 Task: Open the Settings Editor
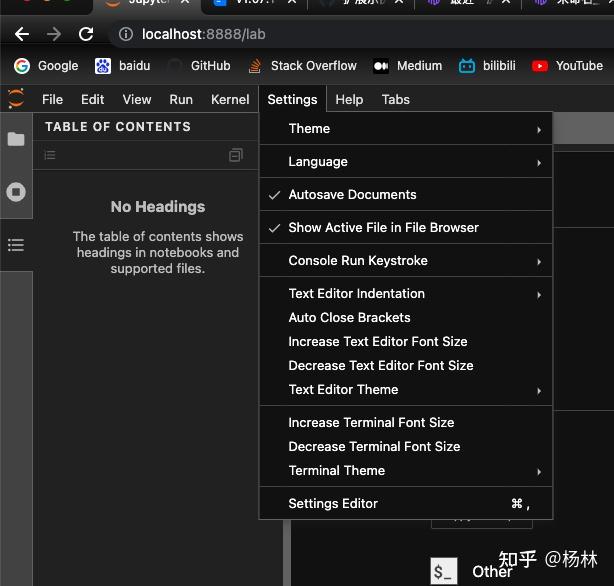(406, 503)
